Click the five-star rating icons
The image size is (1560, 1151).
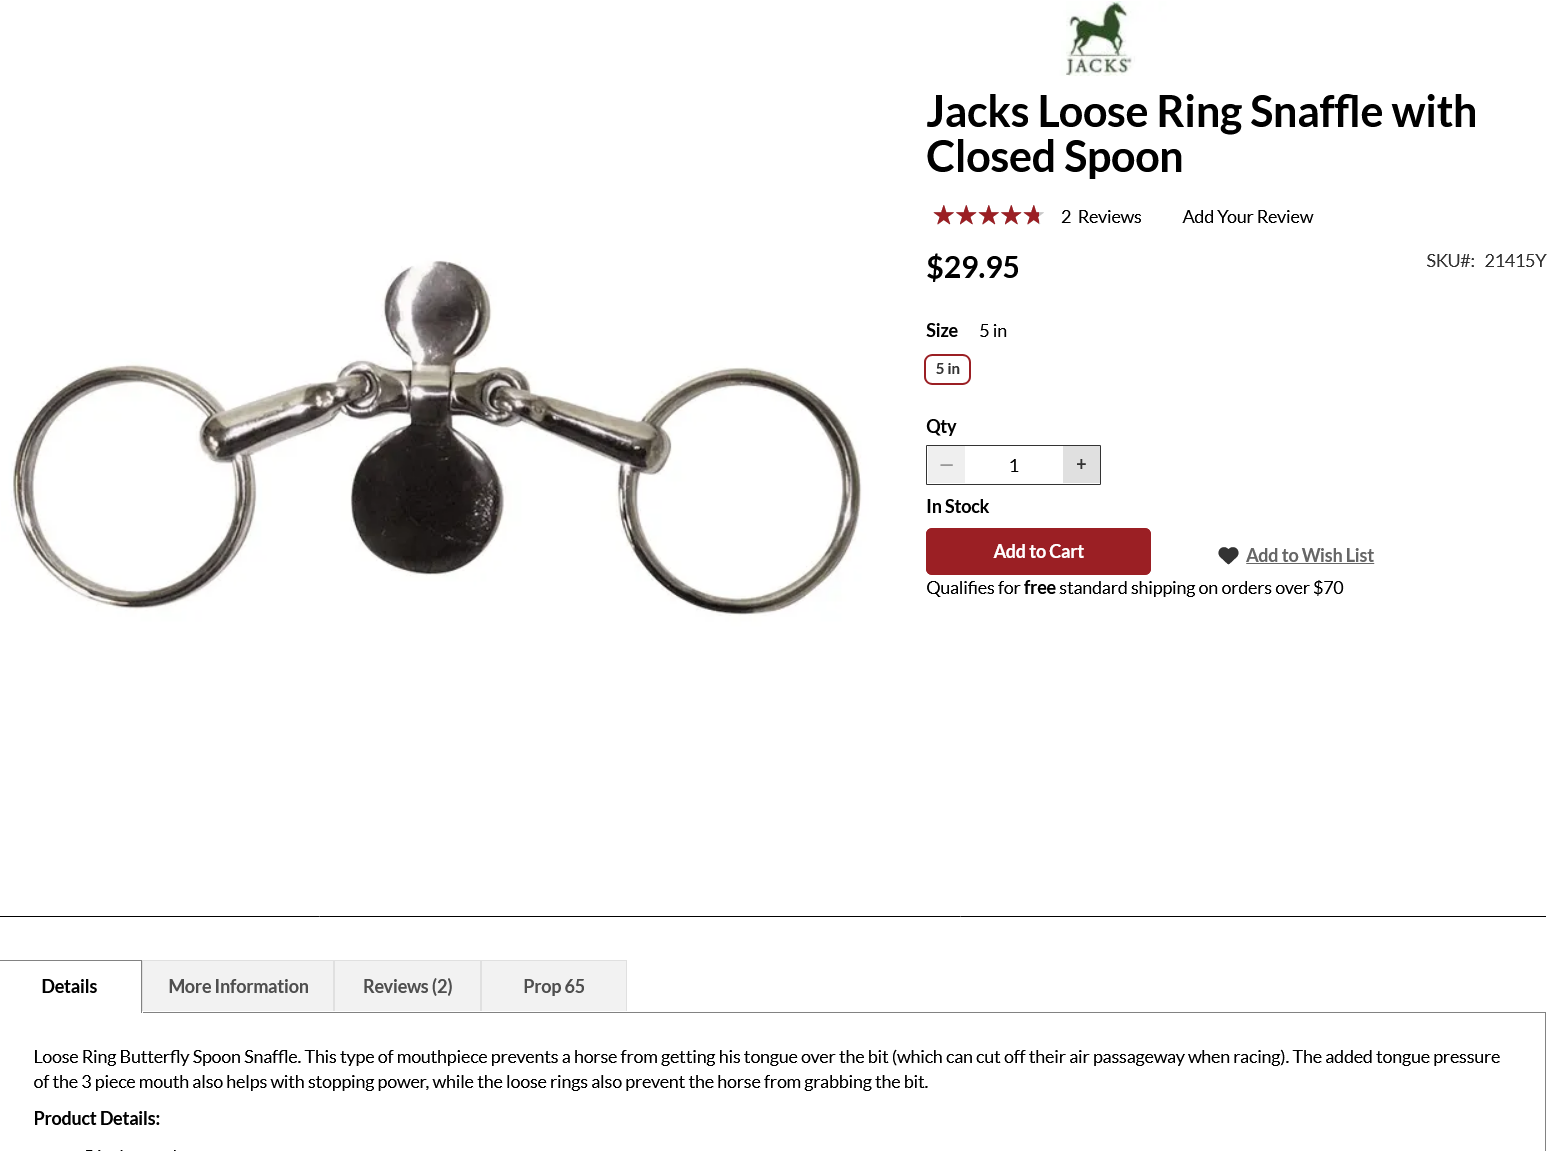(x=987, y=216)
